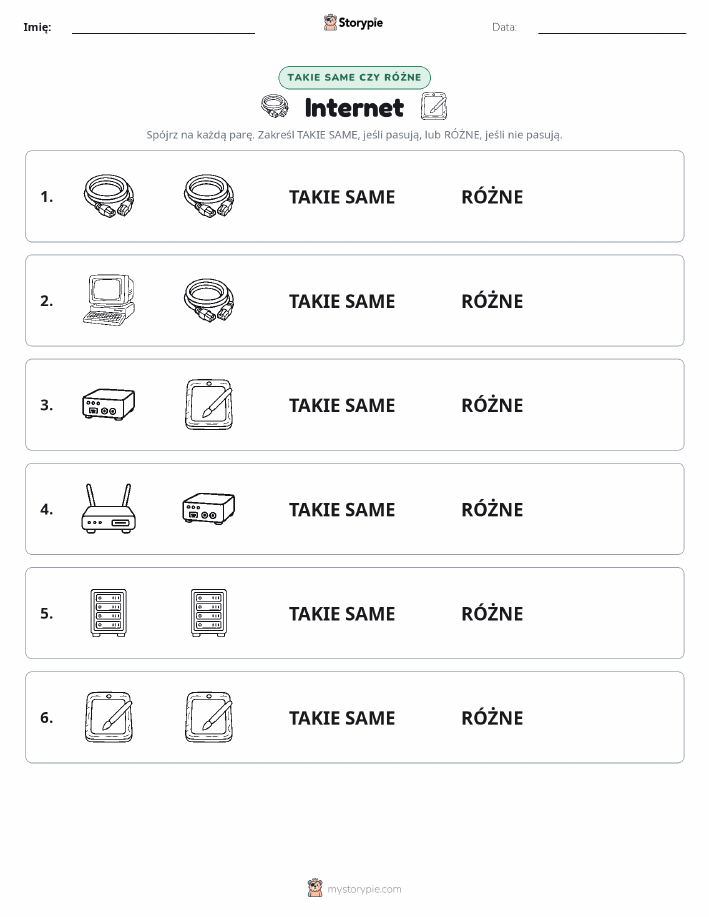709x917 pixels.
Task: Select RÓŻNE for pair 3
Action: [x=492, y=405]
